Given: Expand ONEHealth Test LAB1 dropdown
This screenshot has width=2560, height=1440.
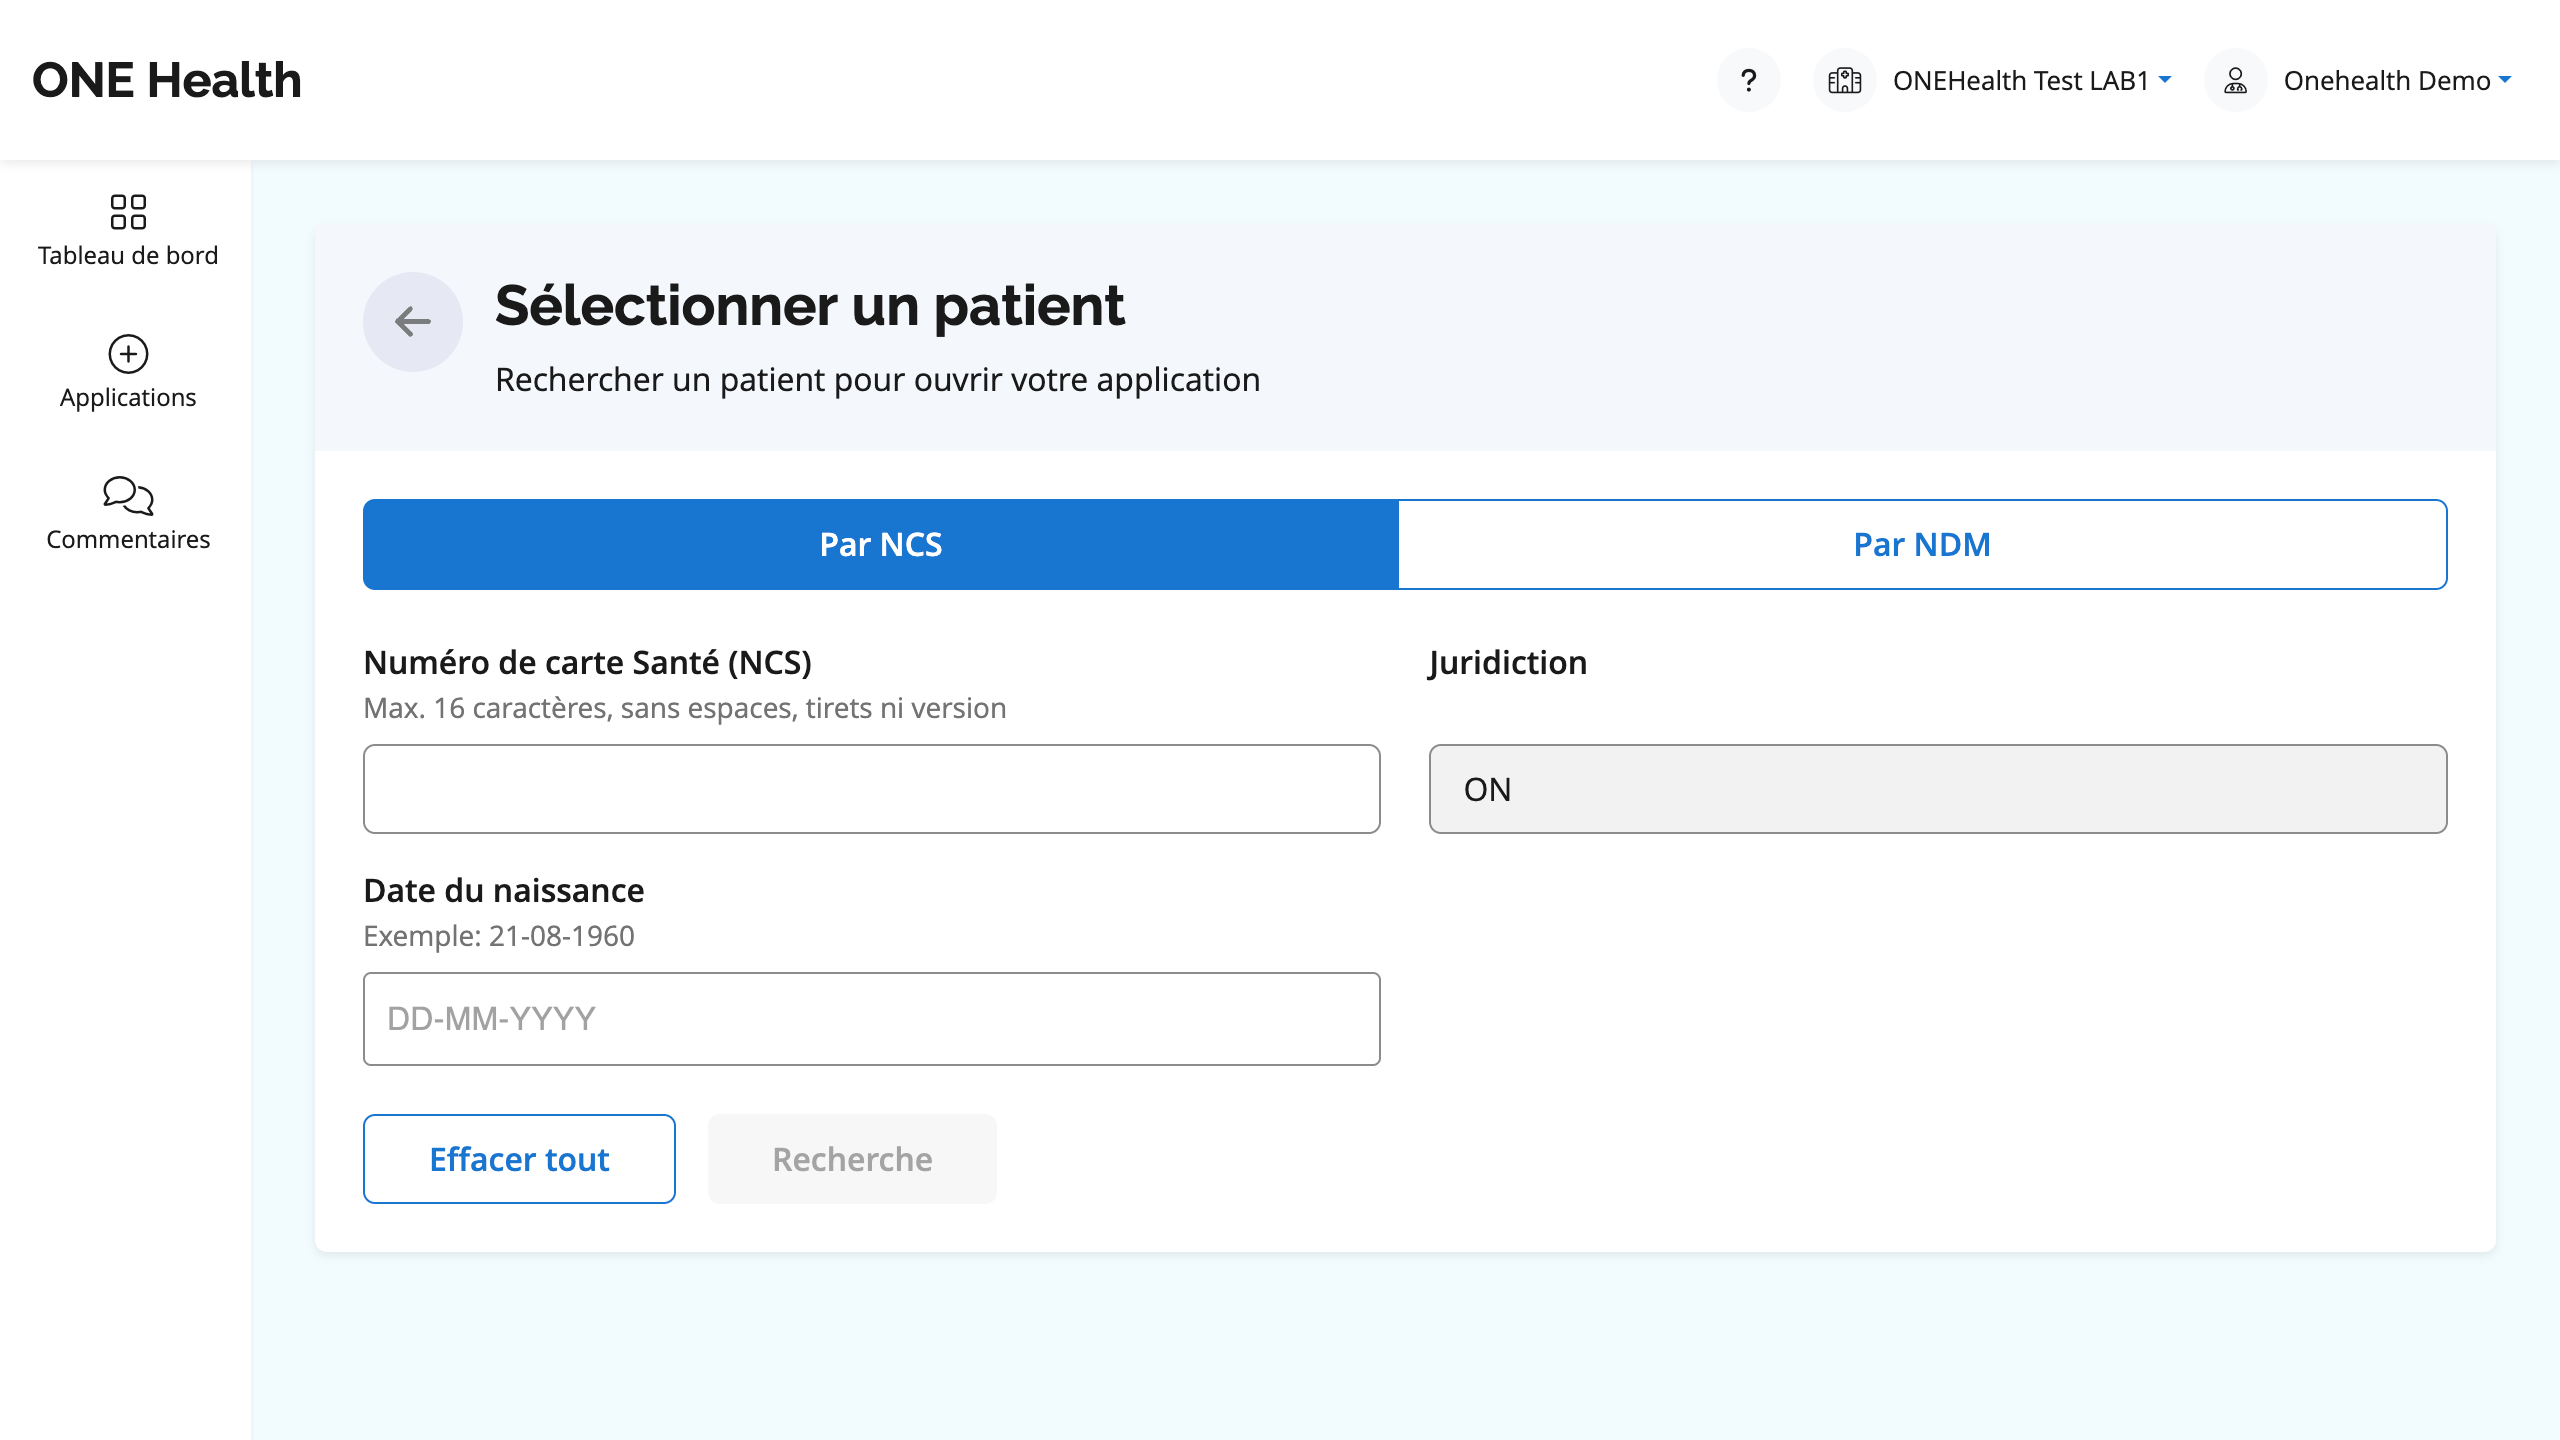Looking at the screenshot, I should click(x=2032, y=80).
